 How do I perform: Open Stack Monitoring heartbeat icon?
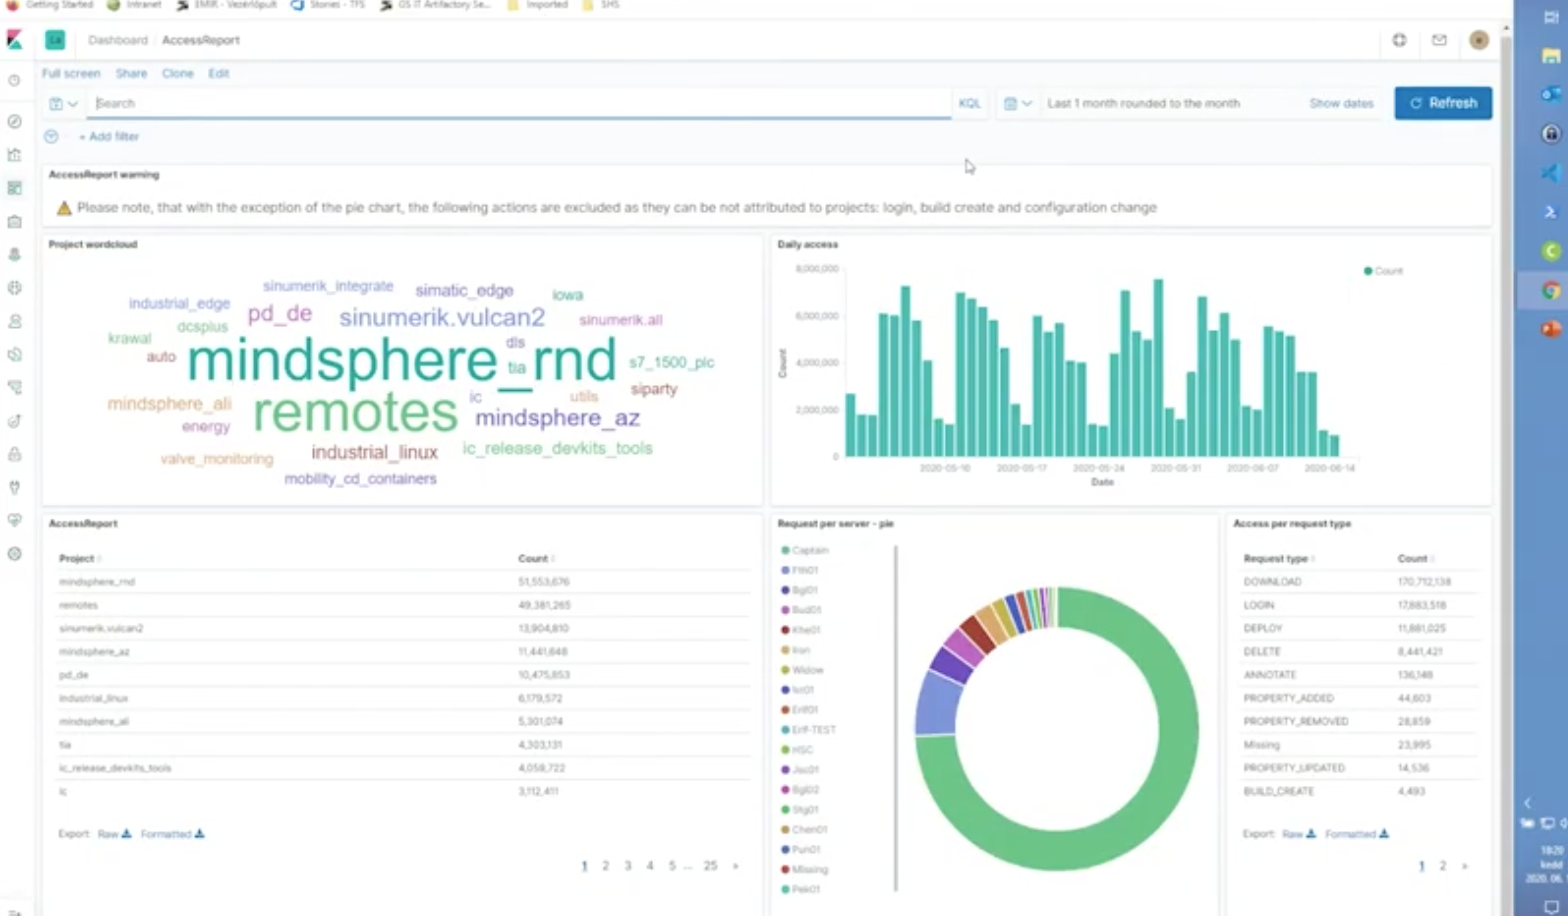point(14,520)
